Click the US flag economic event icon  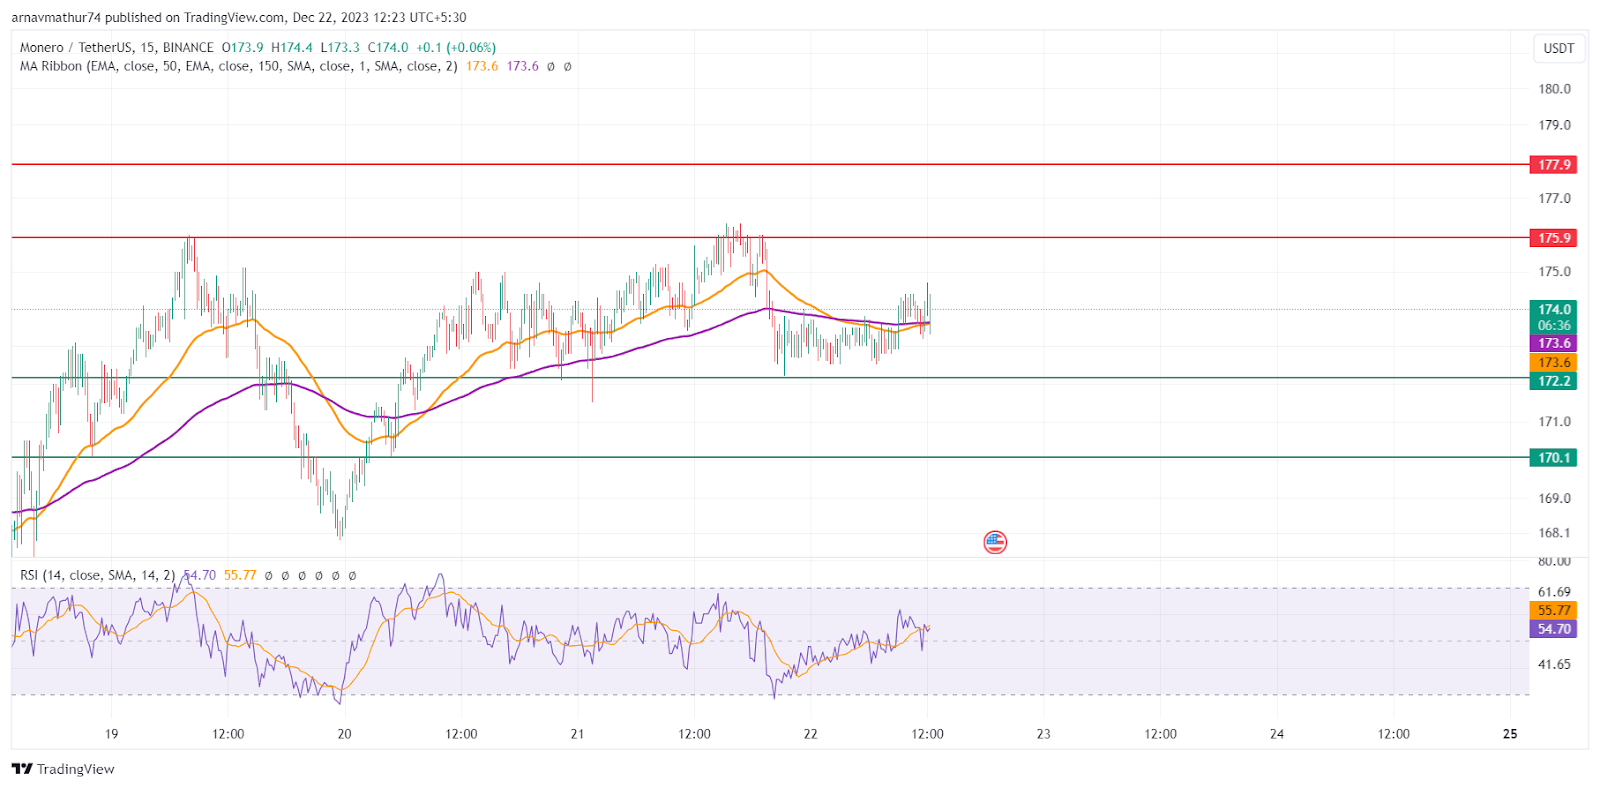(x=994, y=543)
